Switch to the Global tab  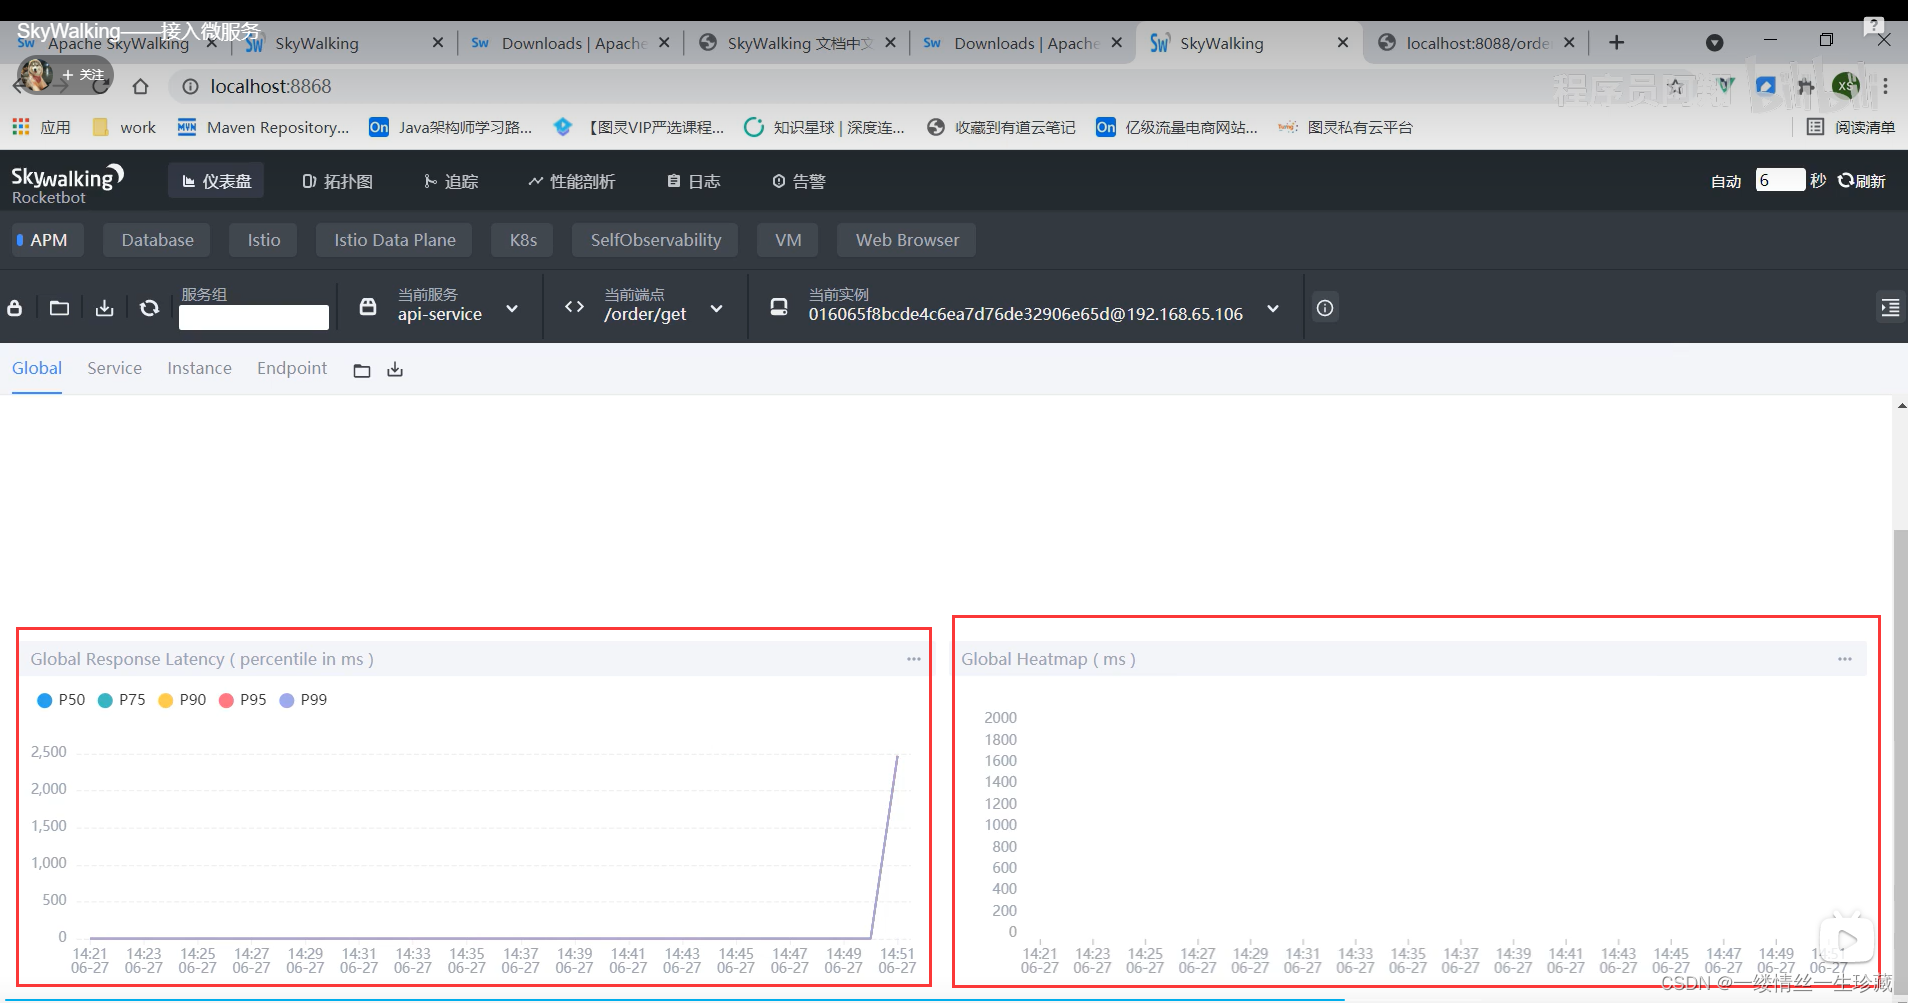37,368
